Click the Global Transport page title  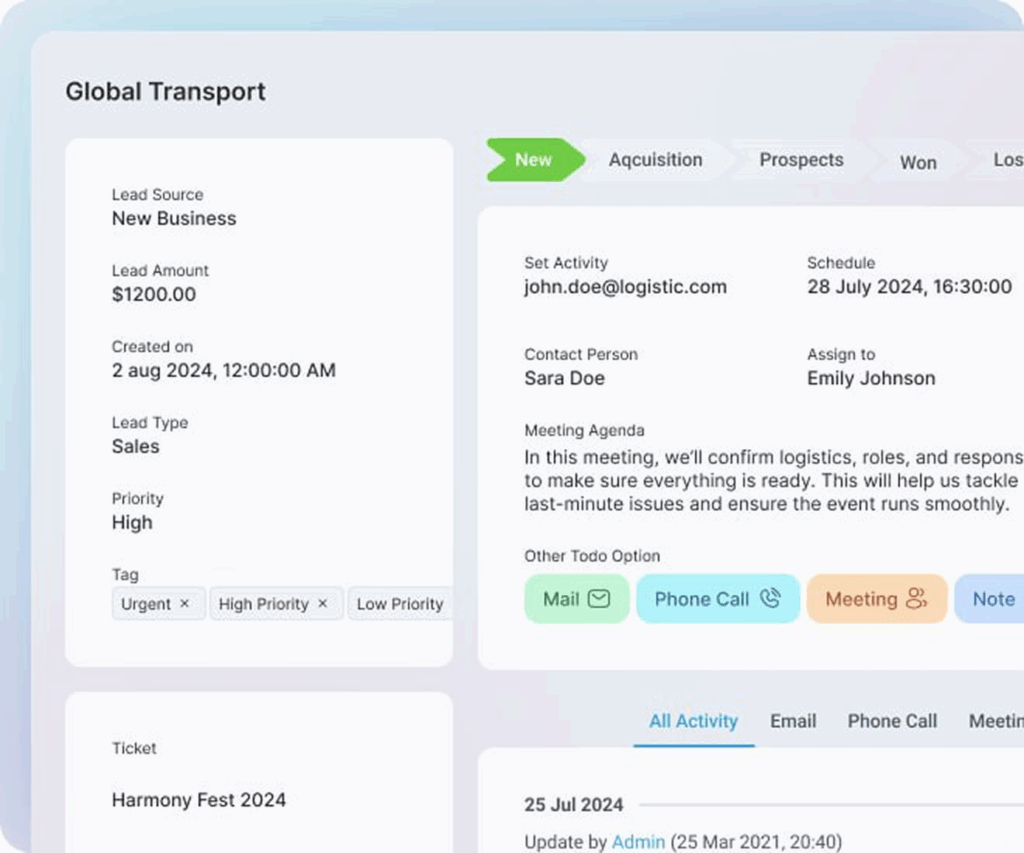[166, 92]
